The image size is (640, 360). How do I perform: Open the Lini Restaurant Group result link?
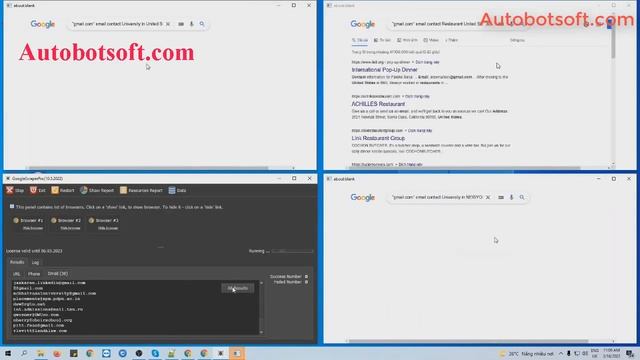(x=378, y=138)
